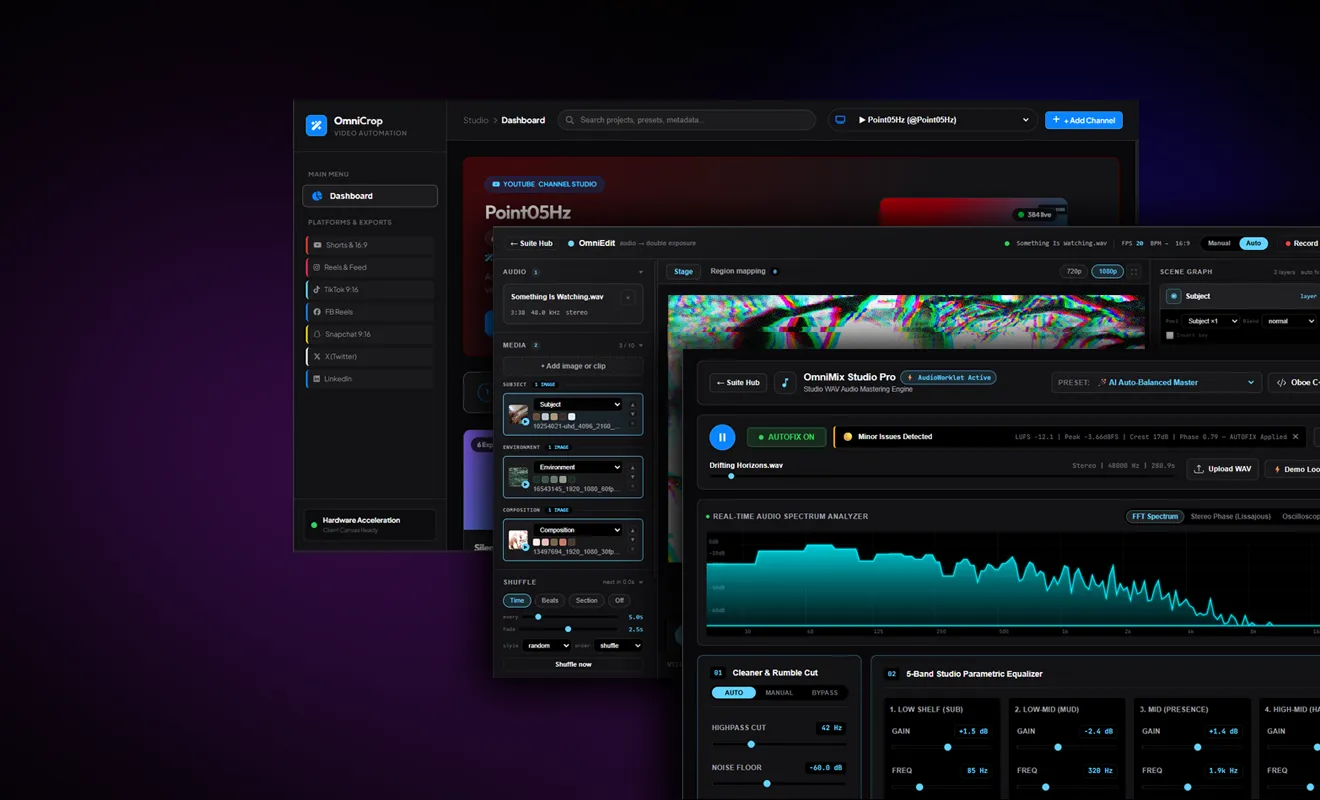Viewport: 1320px width, 800px height.
Task: Select Section shuffle mode in OmniEdit
Action: pos(587,601)
